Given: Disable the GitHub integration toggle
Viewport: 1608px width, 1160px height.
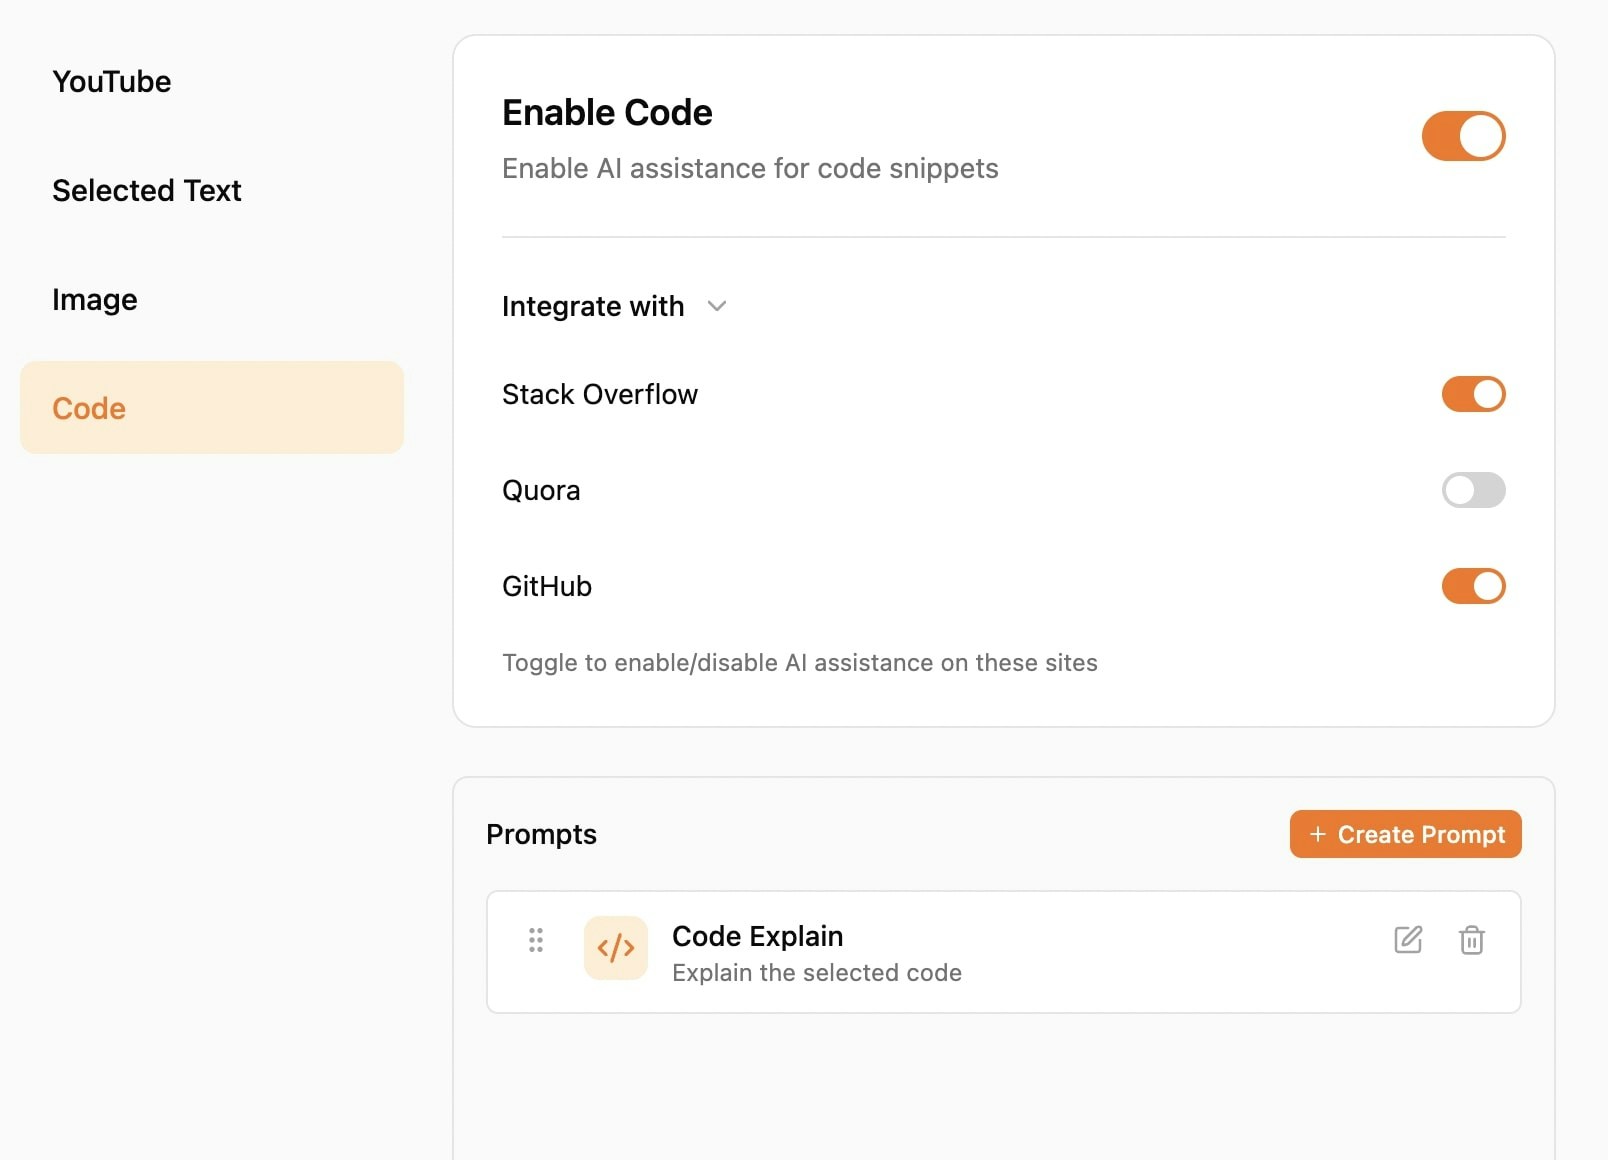Looking at the screenshot, I should tap(1473, 586).
